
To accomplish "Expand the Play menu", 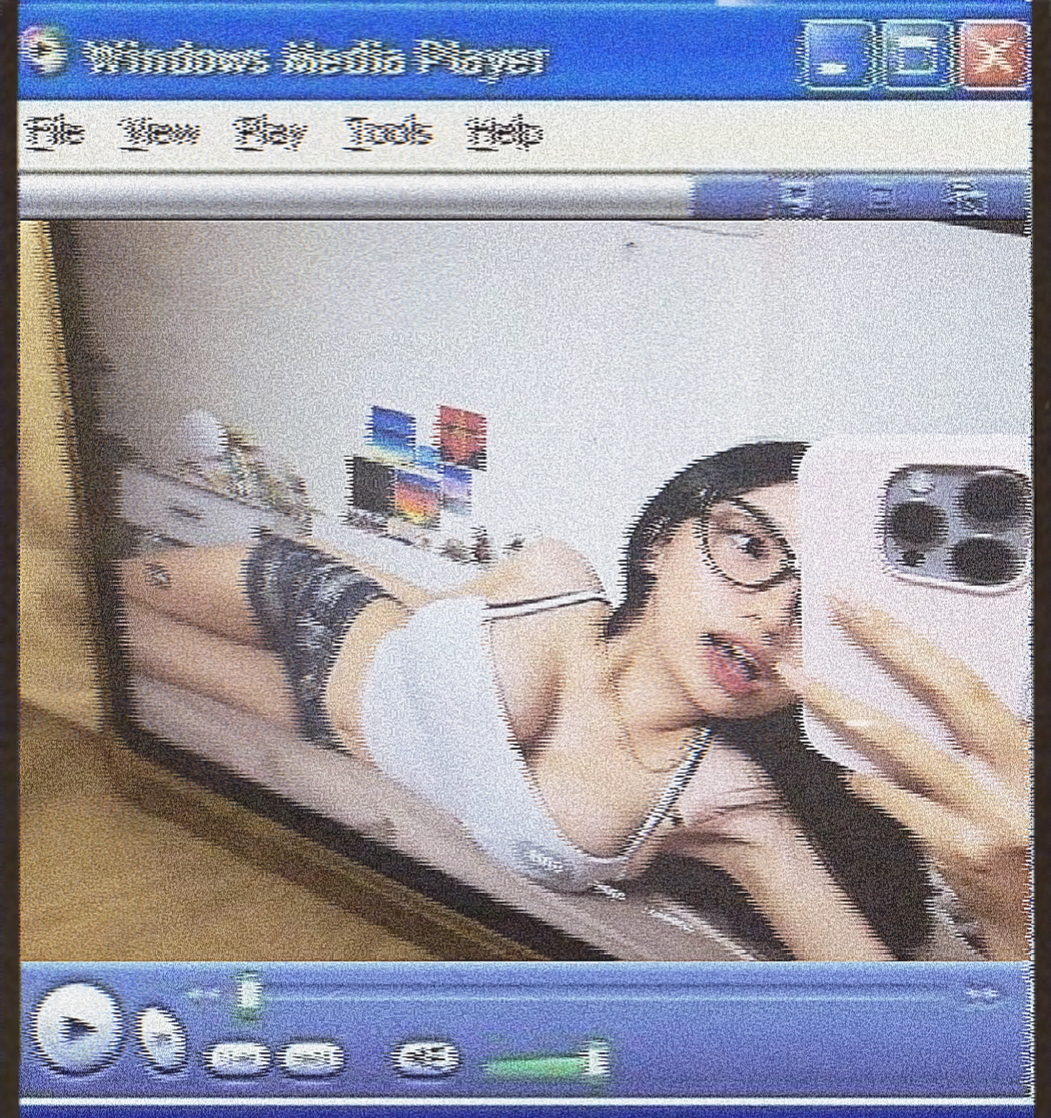I will 270,132.
